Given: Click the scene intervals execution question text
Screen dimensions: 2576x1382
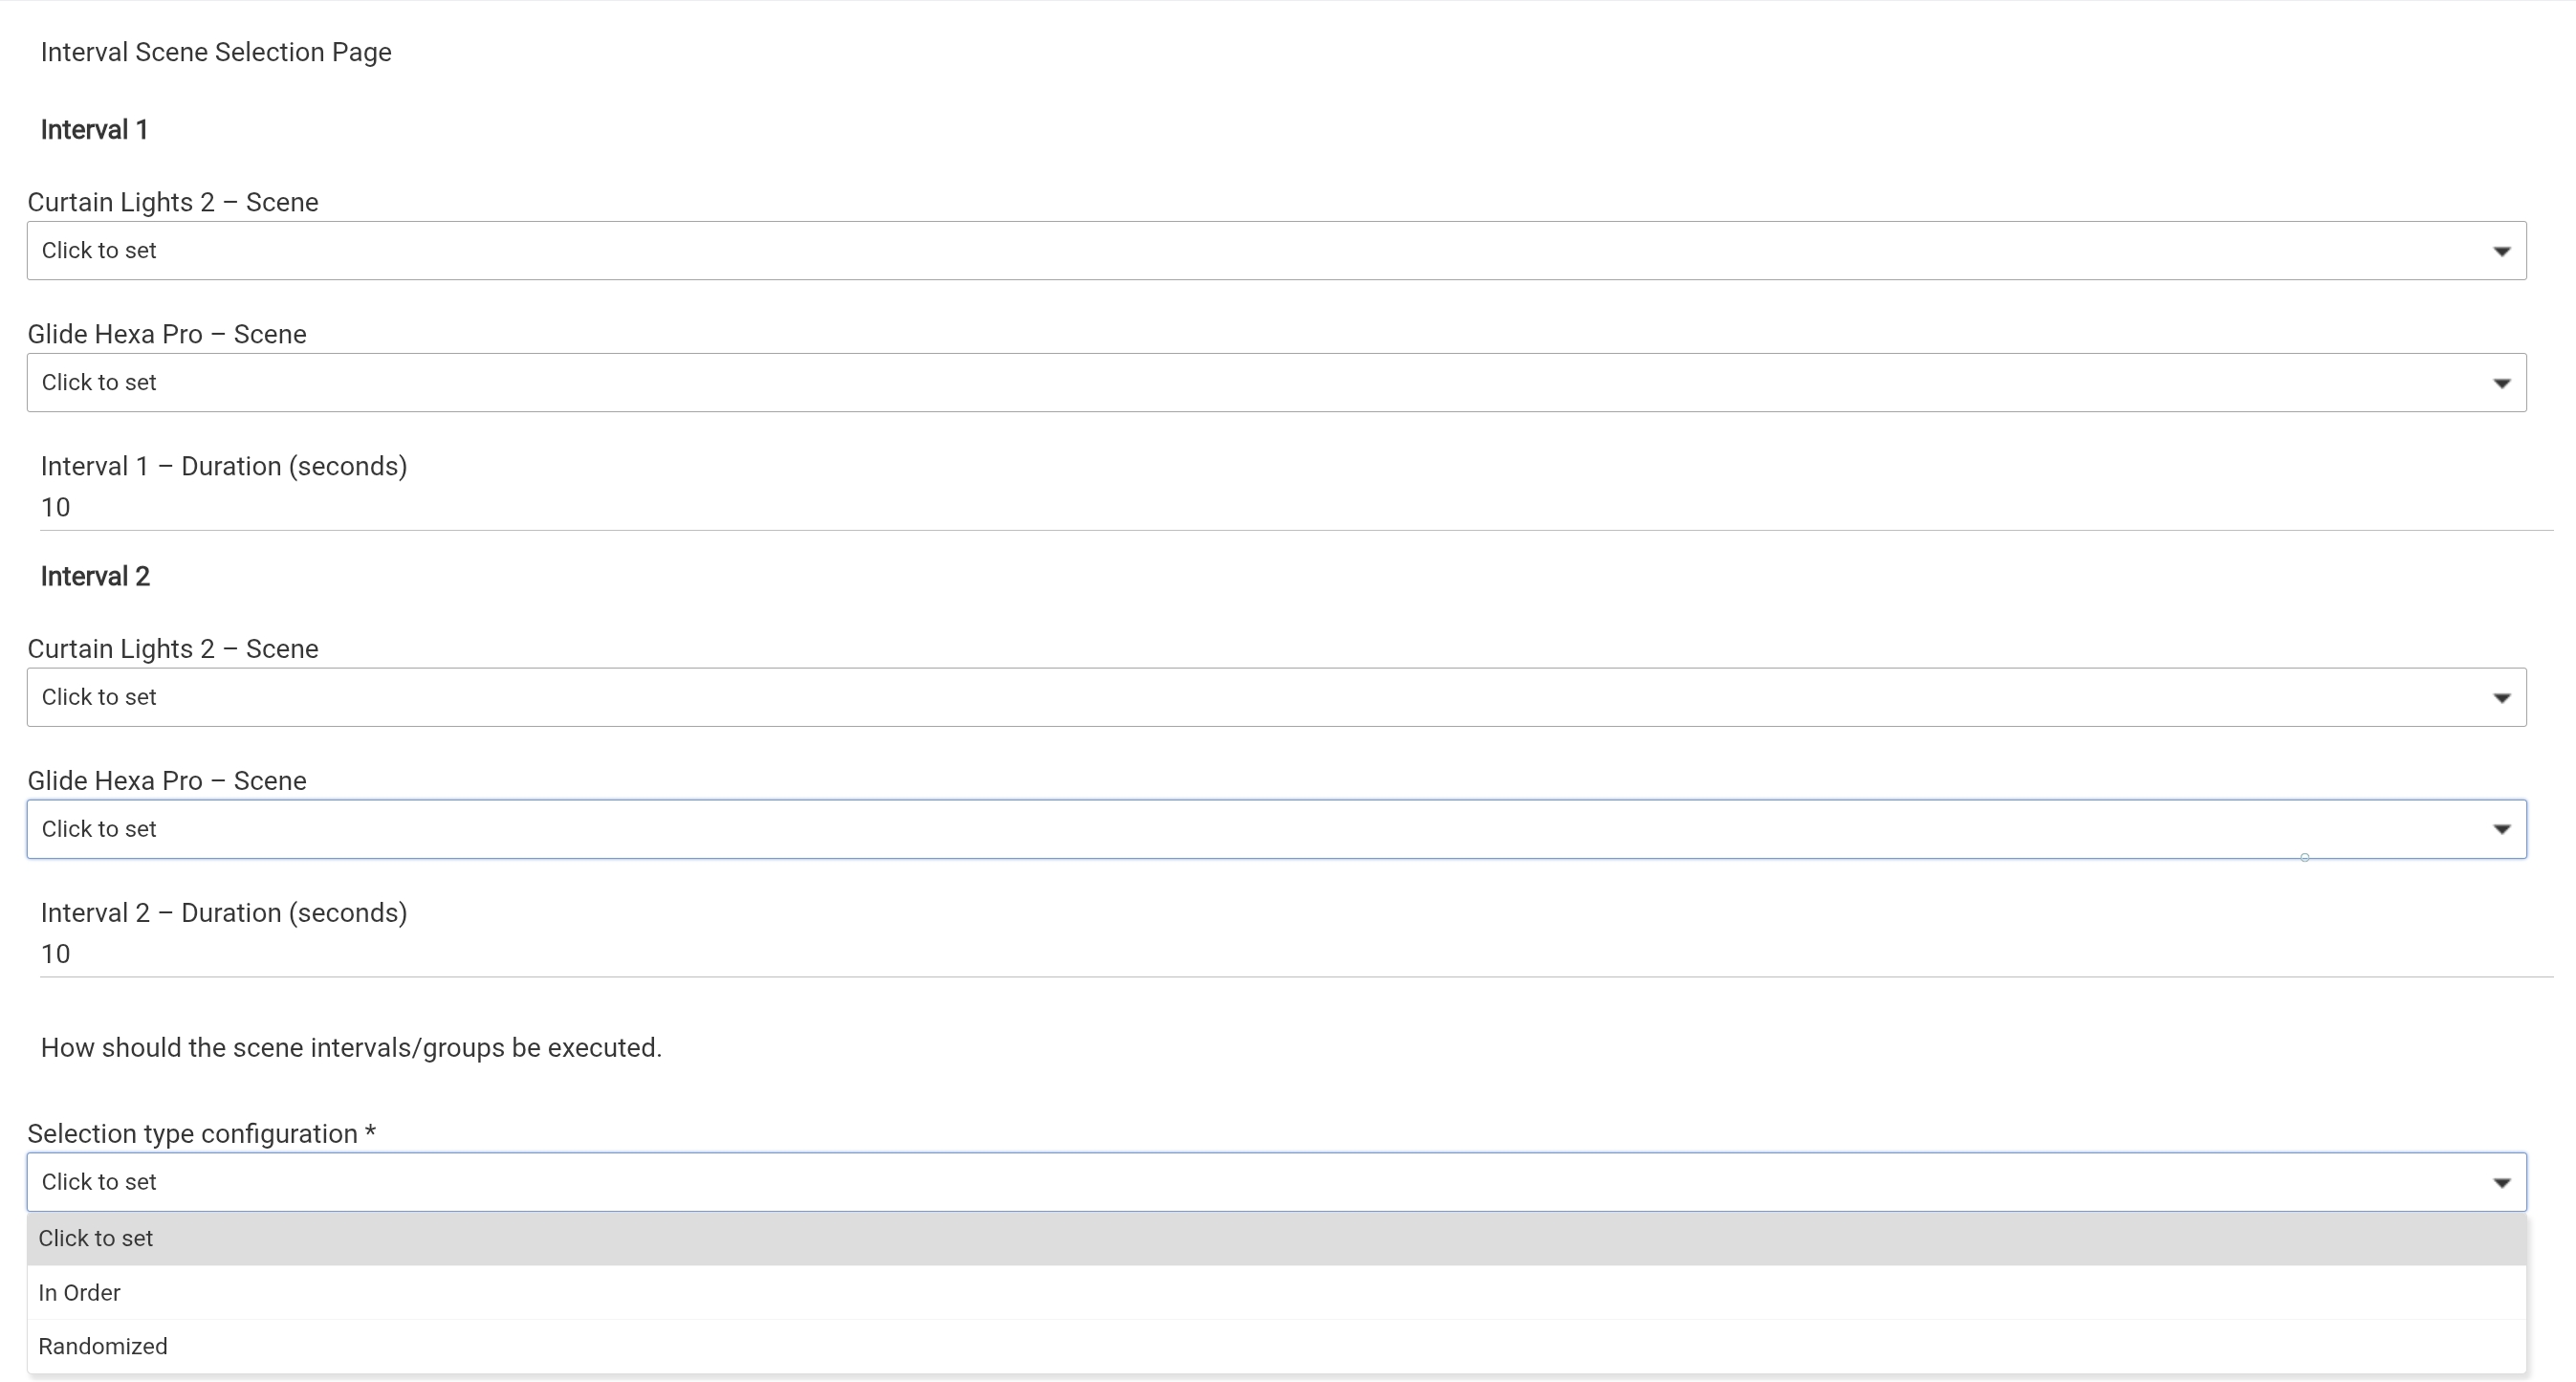Looking at the screenshot, I should [x=351, y=1047].
